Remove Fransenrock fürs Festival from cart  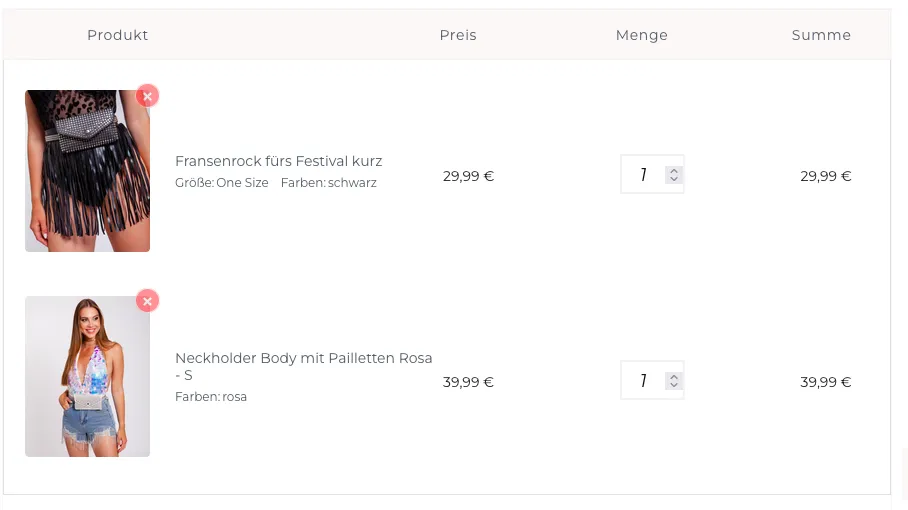[x=148, y=96]
